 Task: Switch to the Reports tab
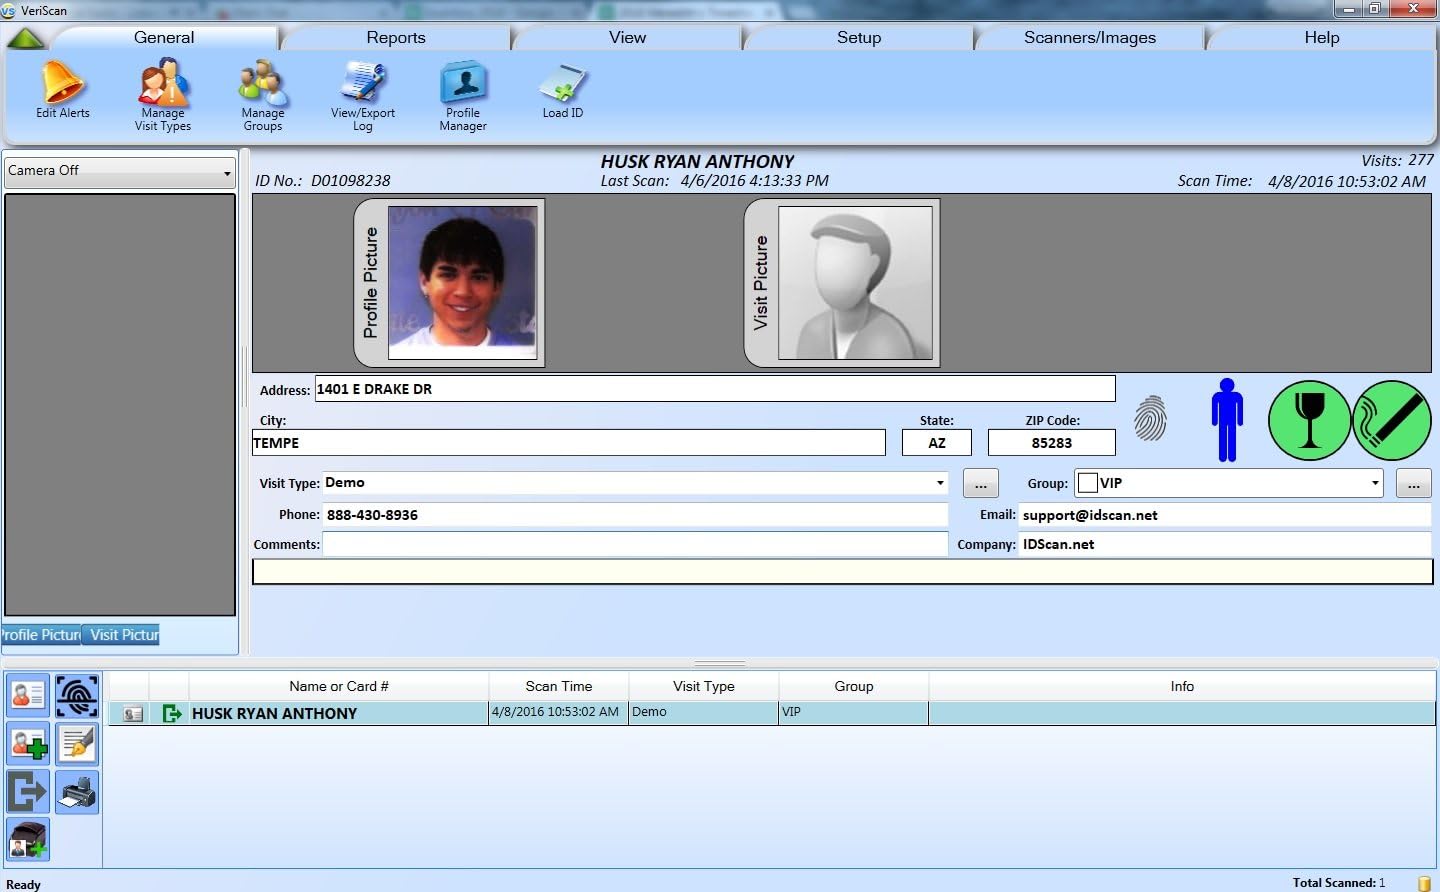(396, 37)
